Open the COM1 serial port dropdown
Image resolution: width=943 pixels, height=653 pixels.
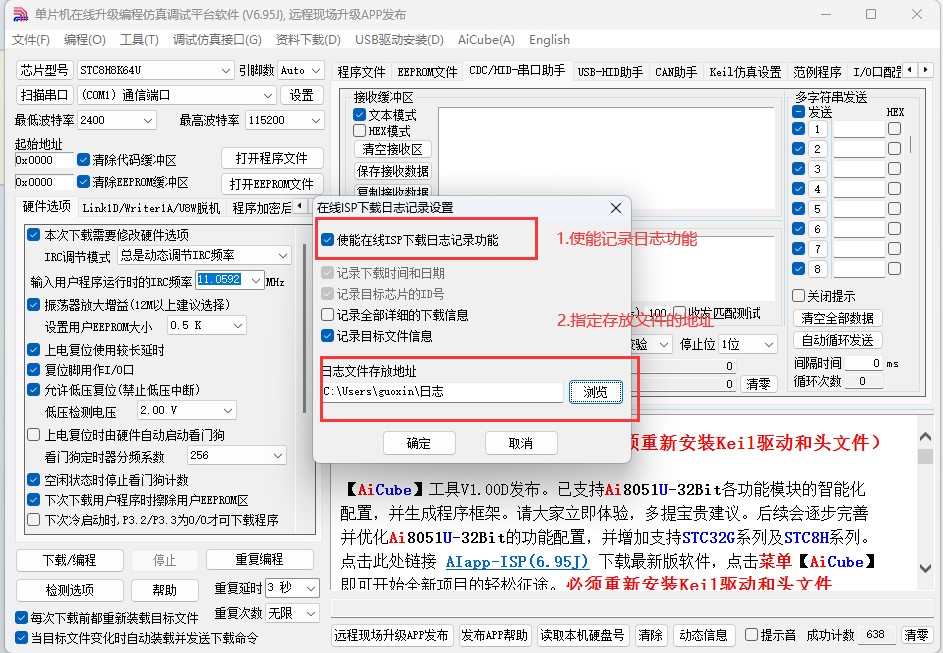(x=177, y=95)
